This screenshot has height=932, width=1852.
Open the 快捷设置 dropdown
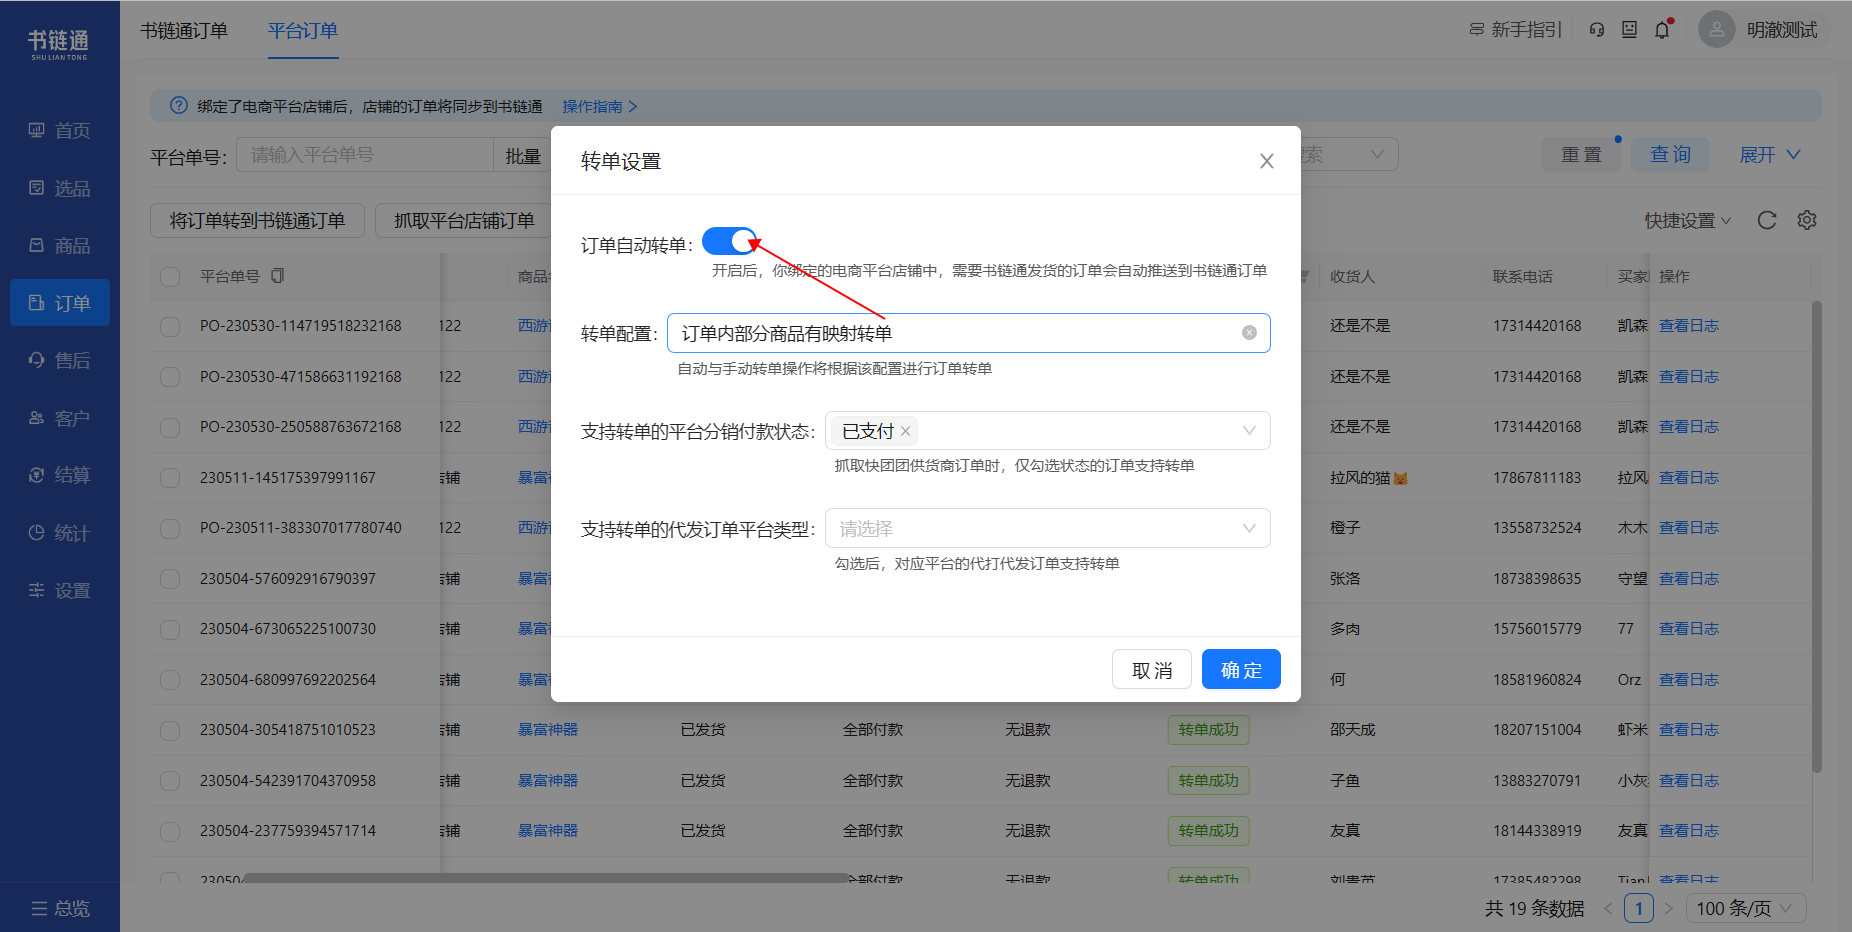(x=1688, y=220)
